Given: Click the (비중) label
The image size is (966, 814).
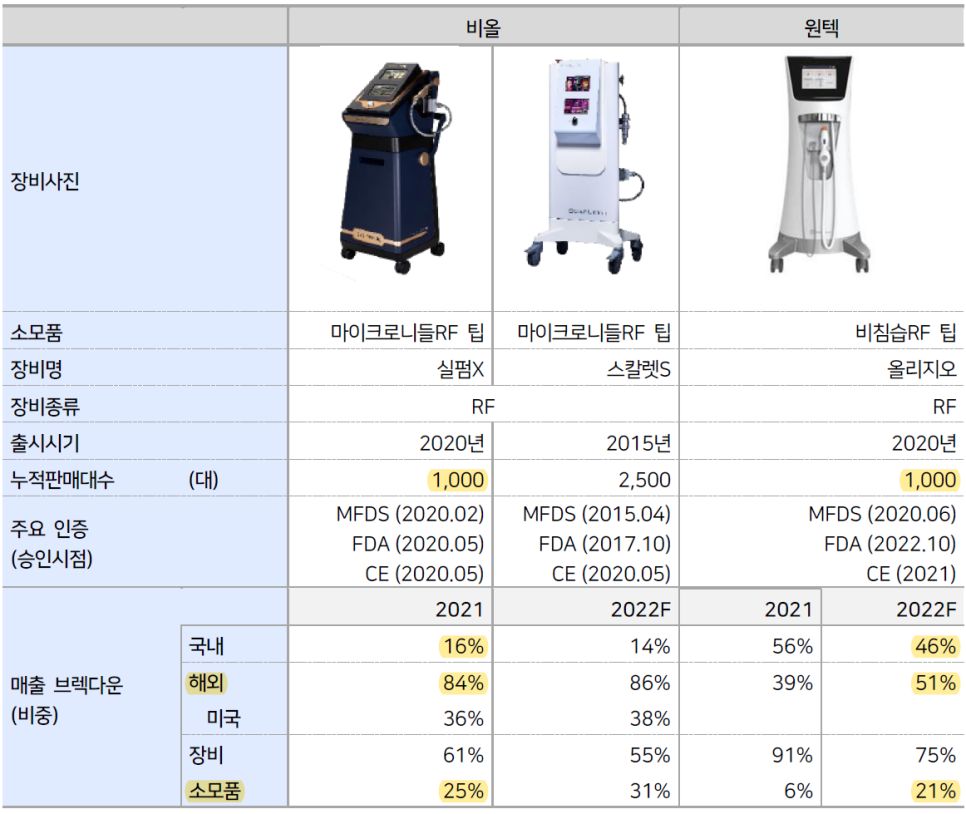Looking at the screenshot, I should point(34,715).
